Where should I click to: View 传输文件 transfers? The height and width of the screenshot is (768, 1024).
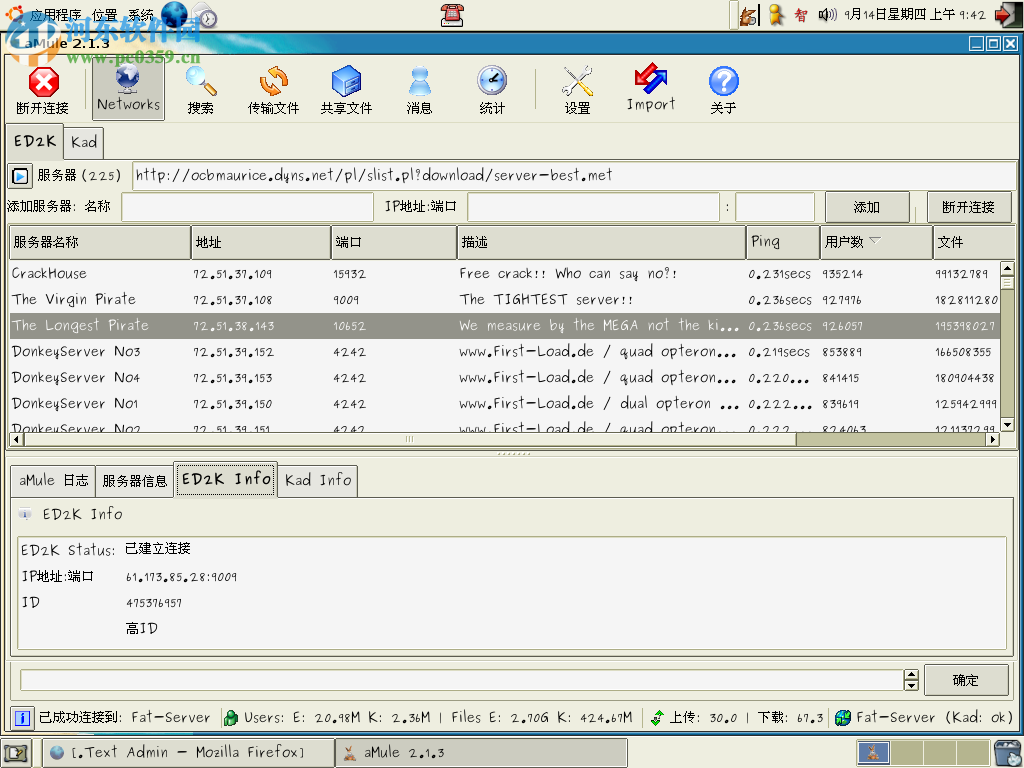[273, 90]
